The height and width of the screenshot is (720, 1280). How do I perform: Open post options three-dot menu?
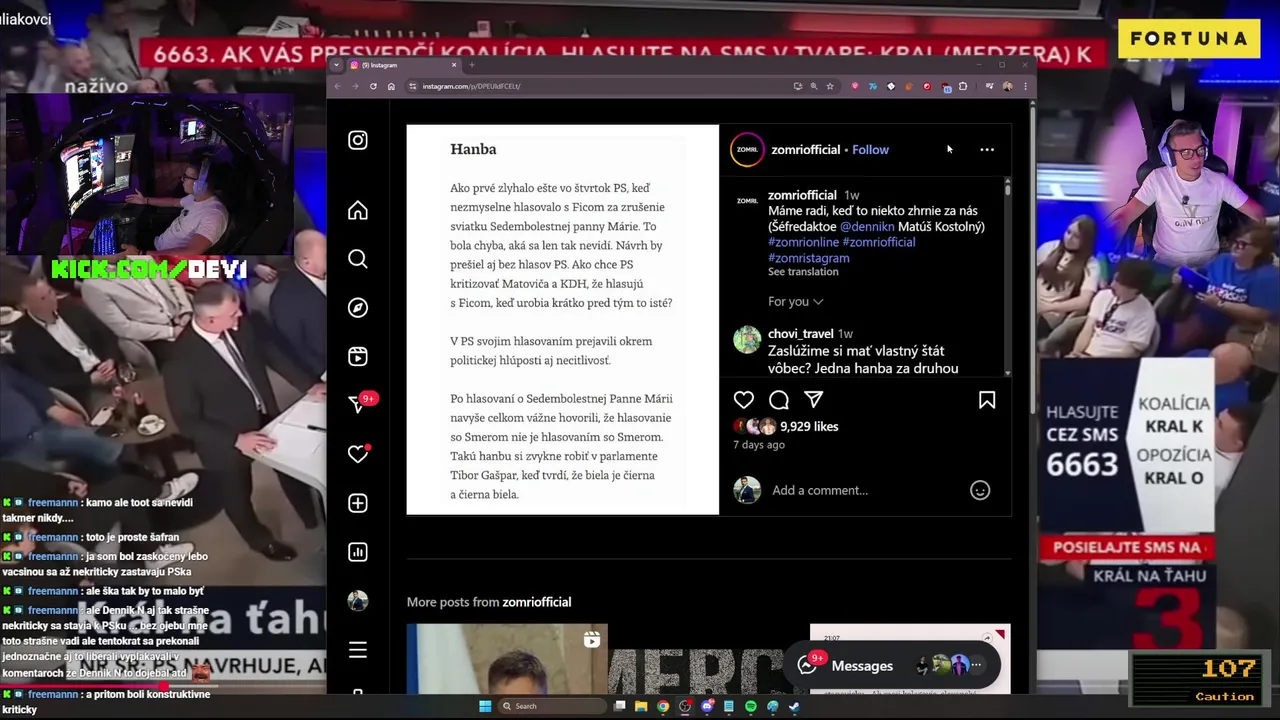pyautogui.click(x=987, y=149)
